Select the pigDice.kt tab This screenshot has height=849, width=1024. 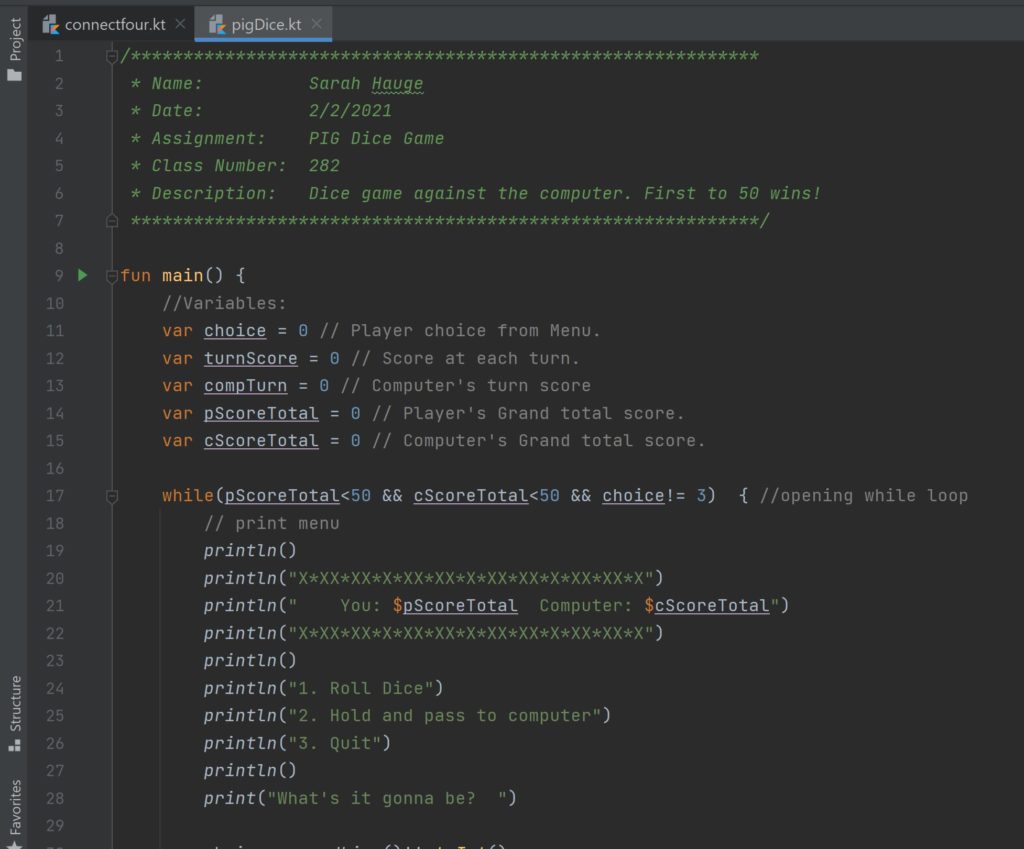(x=266, y=24)
